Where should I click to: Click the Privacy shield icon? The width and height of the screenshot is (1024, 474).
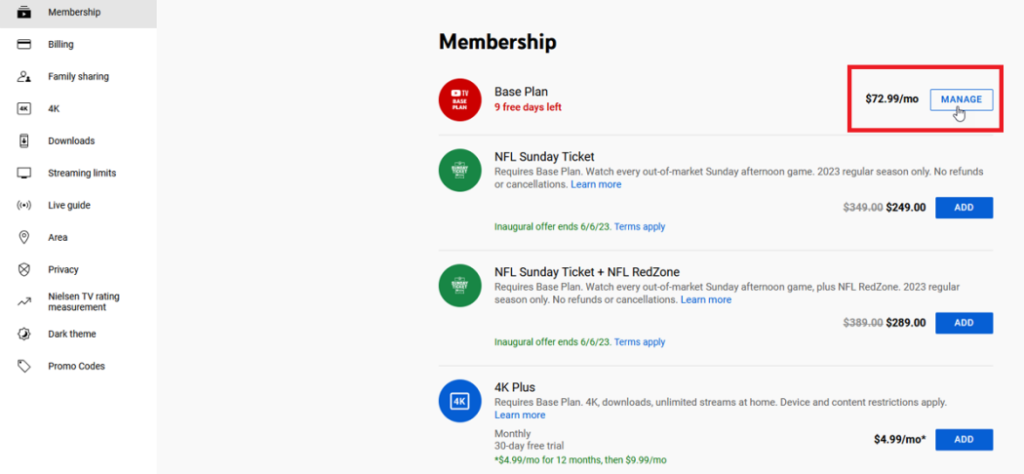[x=24, y=270]
